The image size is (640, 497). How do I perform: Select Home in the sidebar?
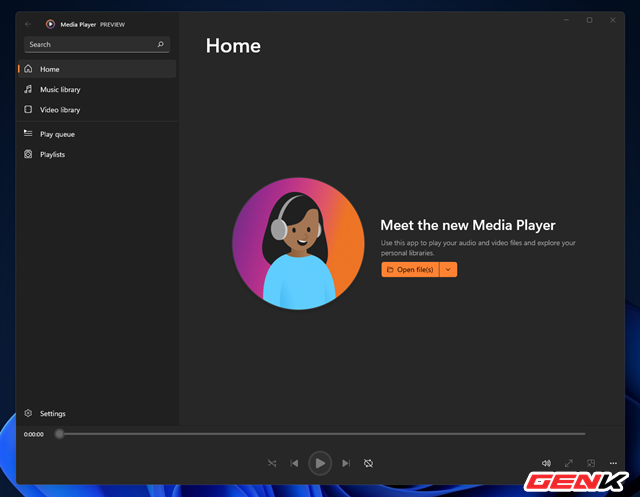[97, 69]
